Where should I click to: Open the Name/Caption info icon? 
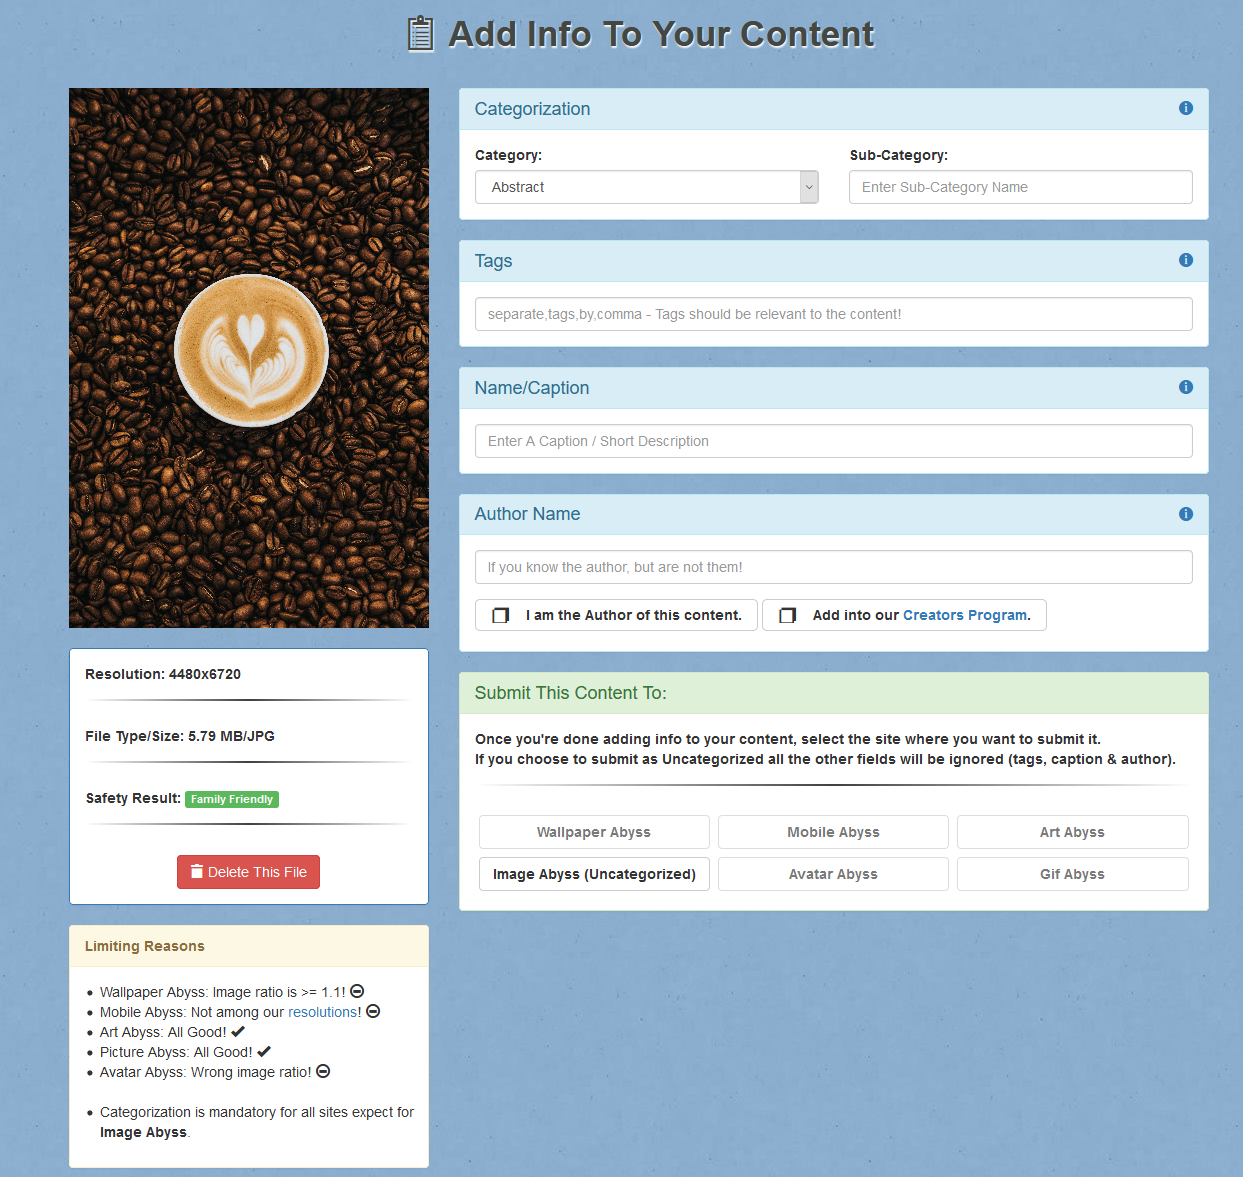click(x=1185, y=387)
